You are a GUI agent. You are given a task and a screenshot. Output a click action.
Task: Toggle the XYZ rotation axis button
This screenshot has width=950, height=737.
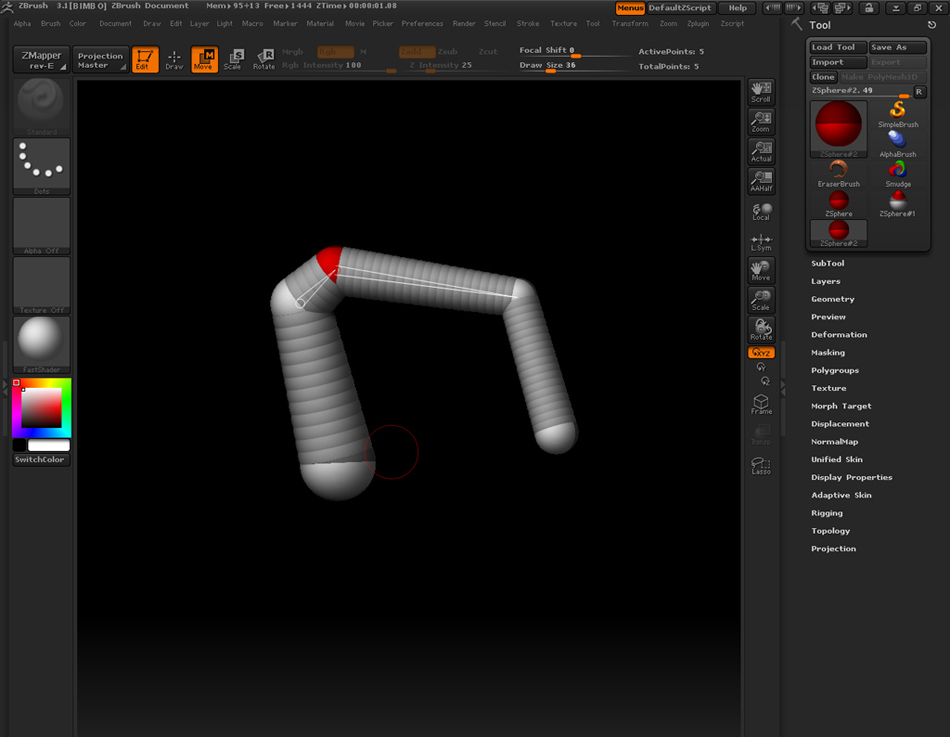[761, 353]
